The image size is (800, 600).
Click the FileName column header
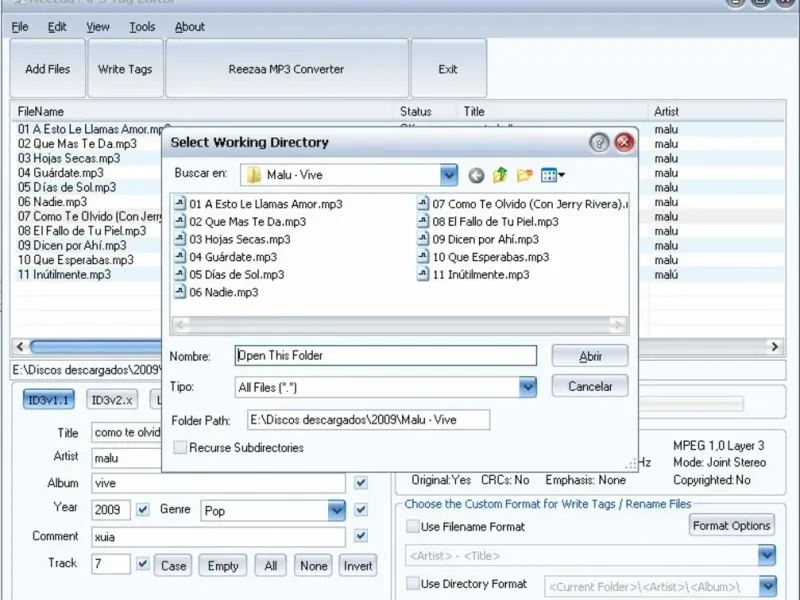pyautogui.click(x=202, y=111)
